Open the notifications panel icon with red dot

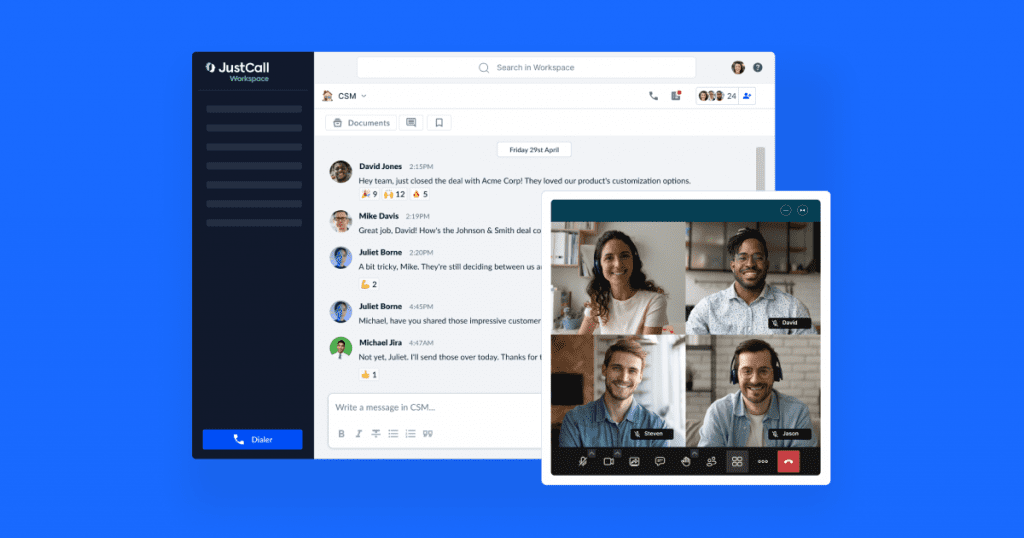pyautogui.click(x=676, y=96)
